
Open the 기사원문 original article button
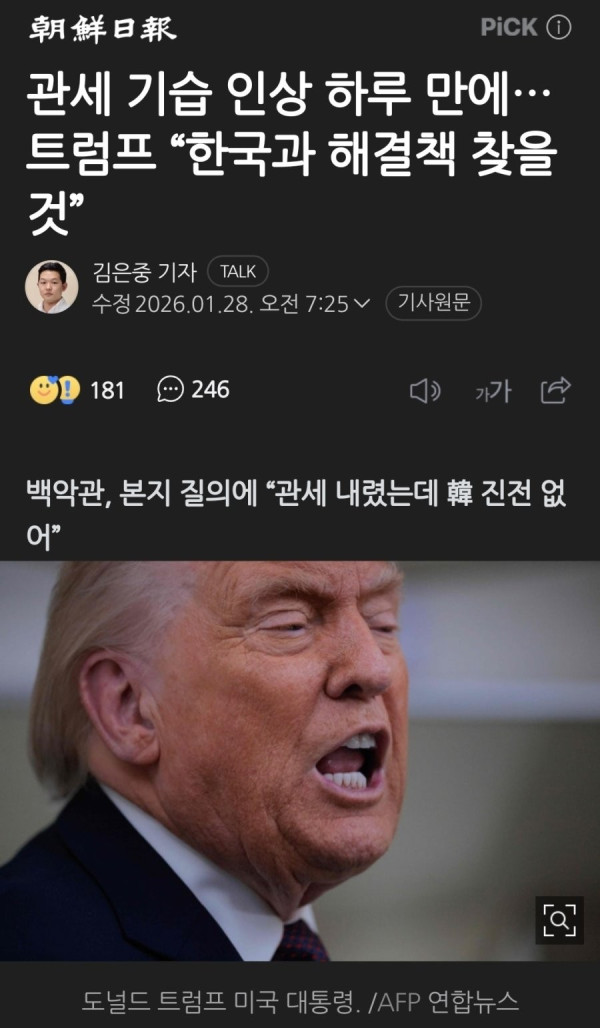click(433, 304)
